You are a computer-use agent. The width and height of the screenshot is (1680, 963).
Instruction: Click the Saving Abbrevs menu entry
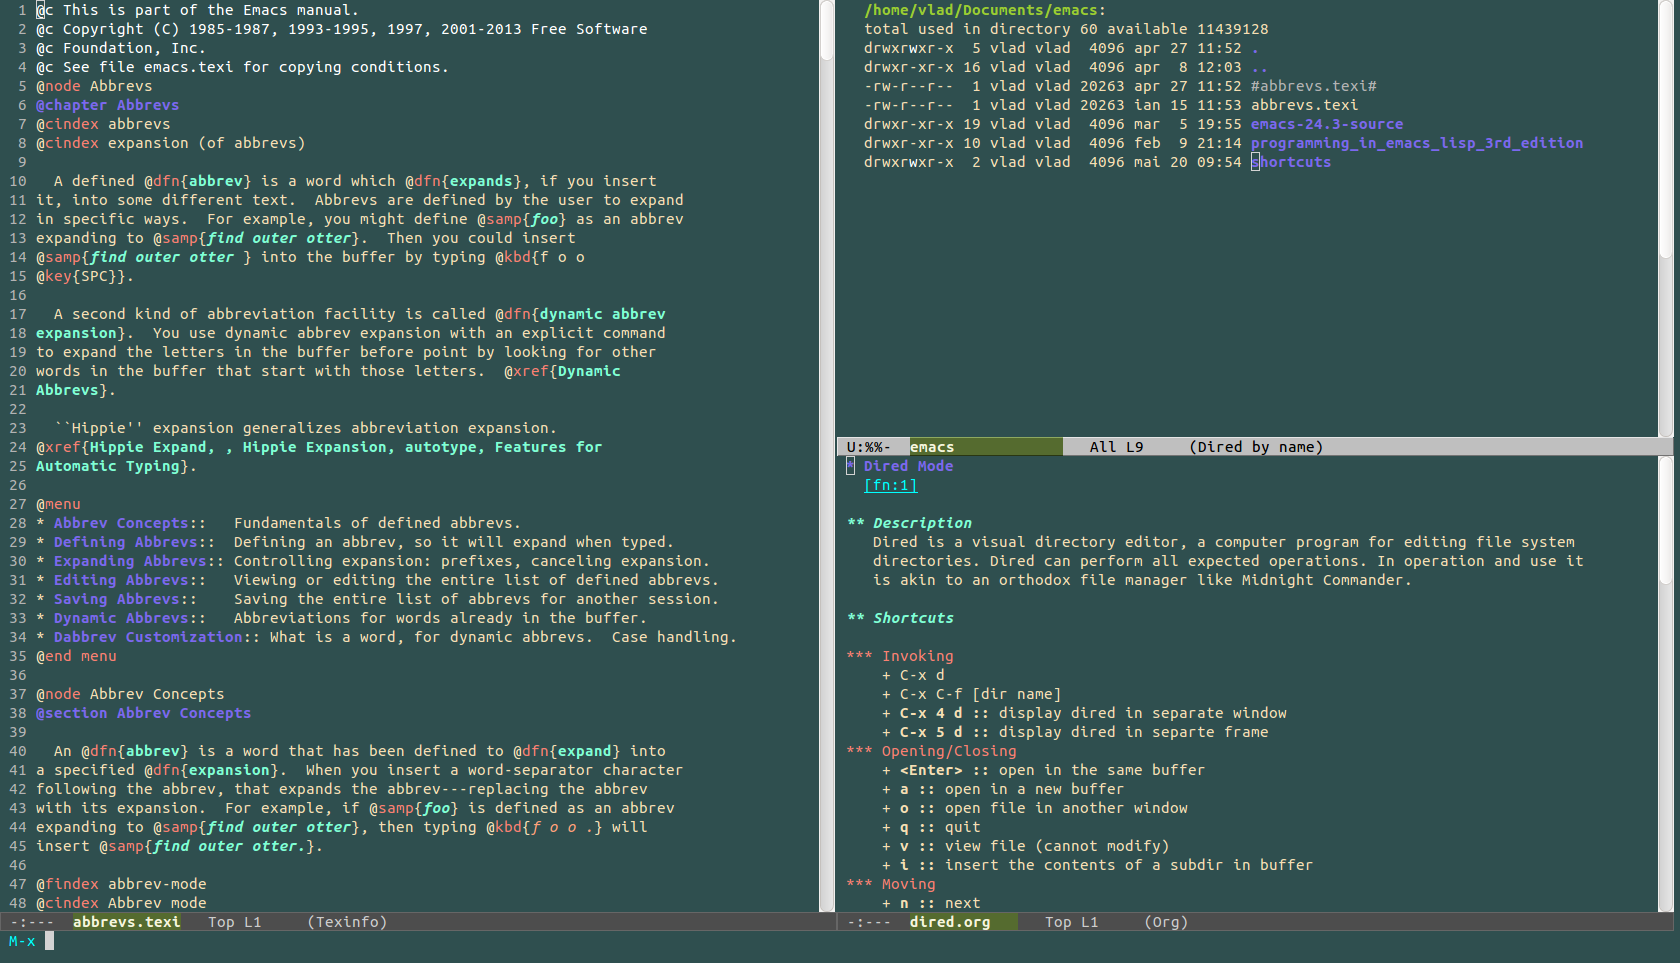click(120, 599)
